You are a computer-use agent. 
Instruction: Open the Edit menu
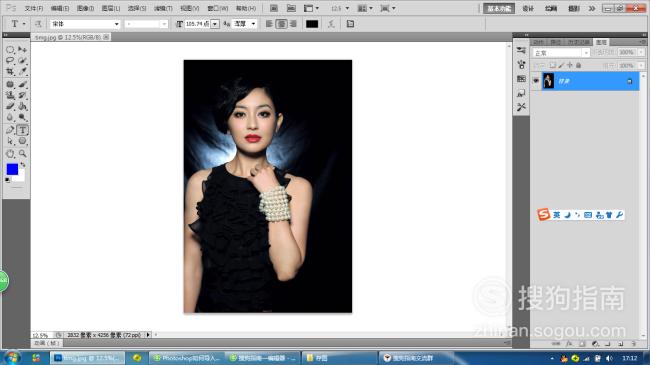[x=60, y=8]
